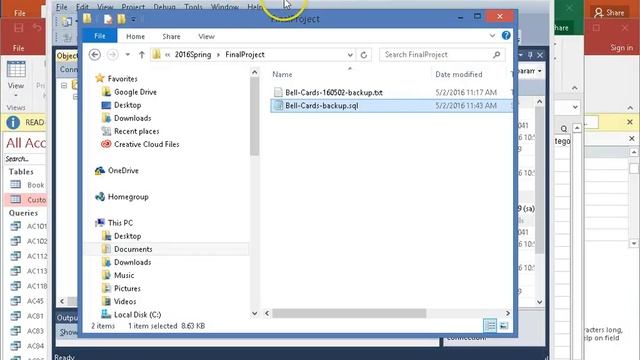Screen dimensions: 640x360
Task: Open the Window menu in background window
Action: (224, 7)
